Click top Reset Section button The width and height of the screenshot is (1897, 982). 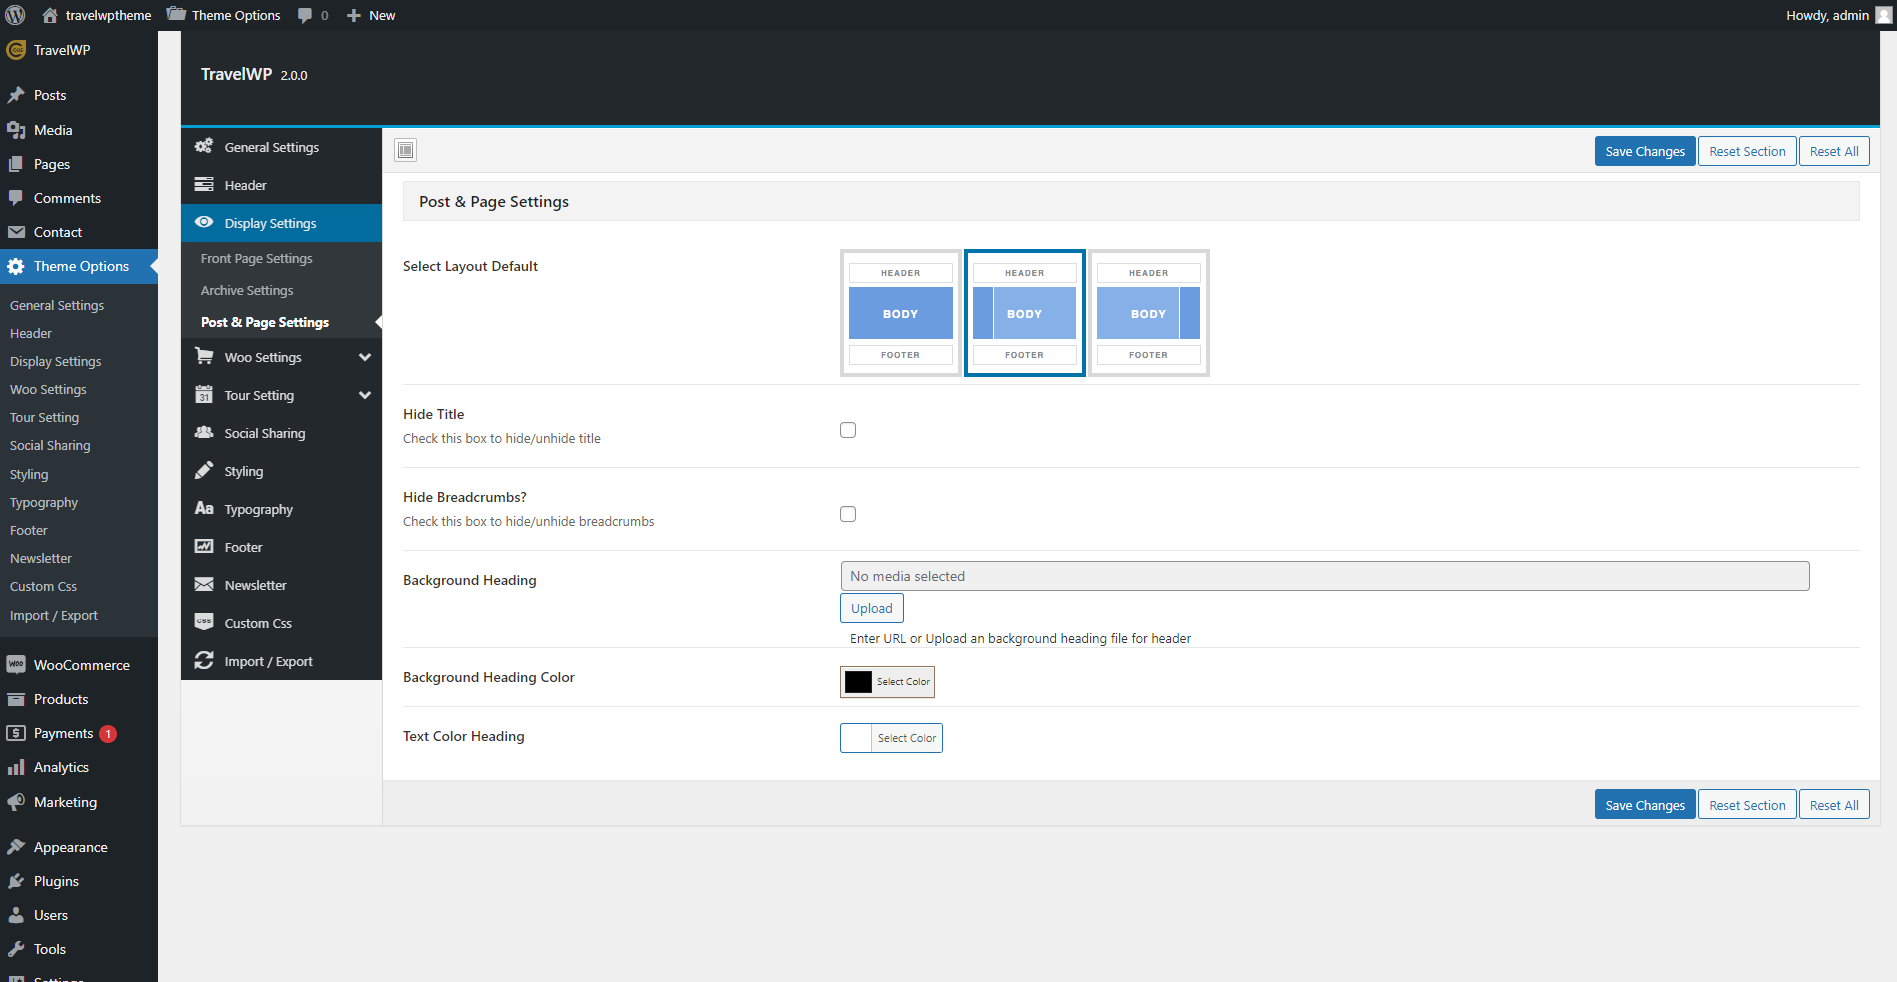pos(1747,151)
